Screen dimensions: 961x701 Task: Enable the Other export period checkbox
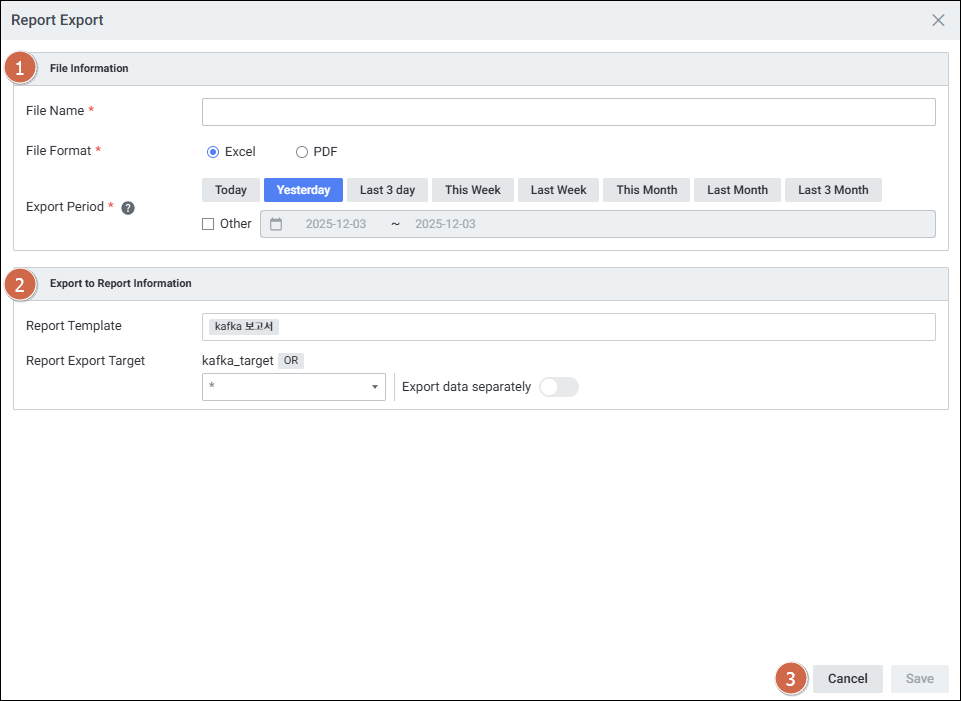point(208,224)
